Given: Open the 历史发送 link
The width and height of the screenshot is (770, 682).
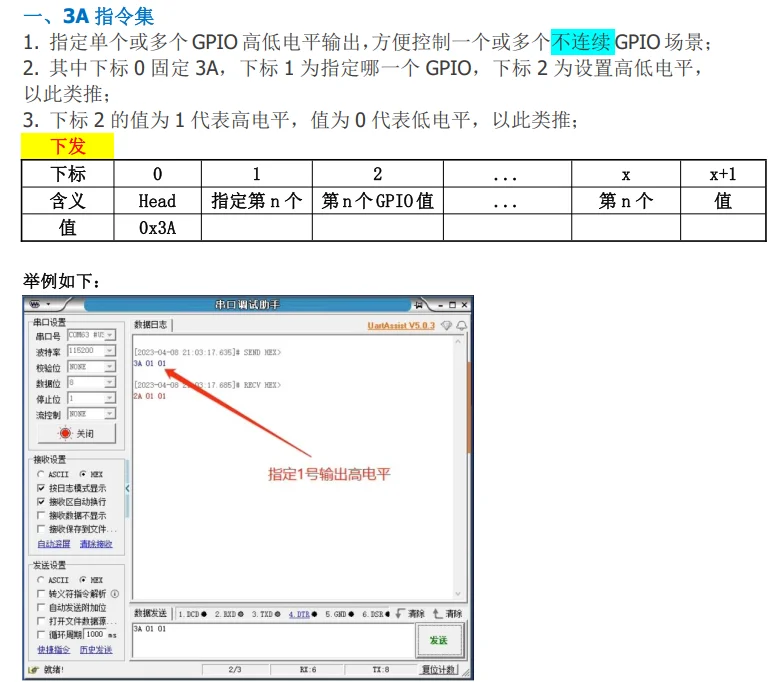Looking at the screenshot, I should (96, 650).
